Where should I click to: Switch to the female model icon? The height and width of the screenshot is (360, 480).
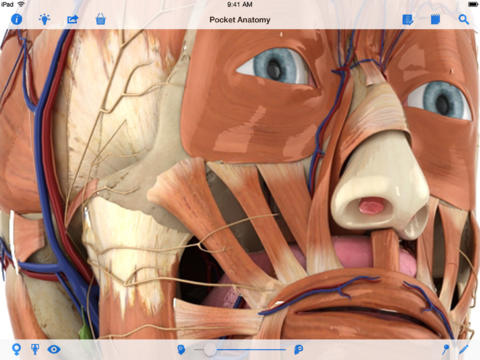point(16,349)
